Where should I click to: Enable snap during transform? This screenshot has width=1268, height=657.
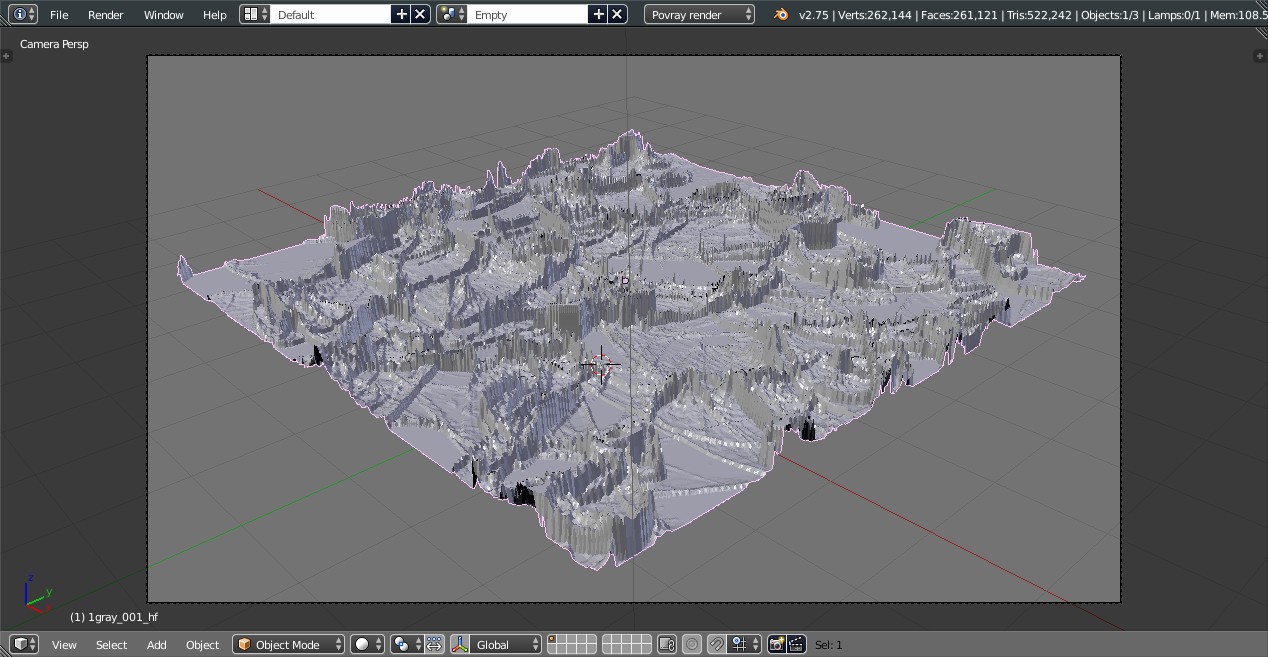click(716, 645)
